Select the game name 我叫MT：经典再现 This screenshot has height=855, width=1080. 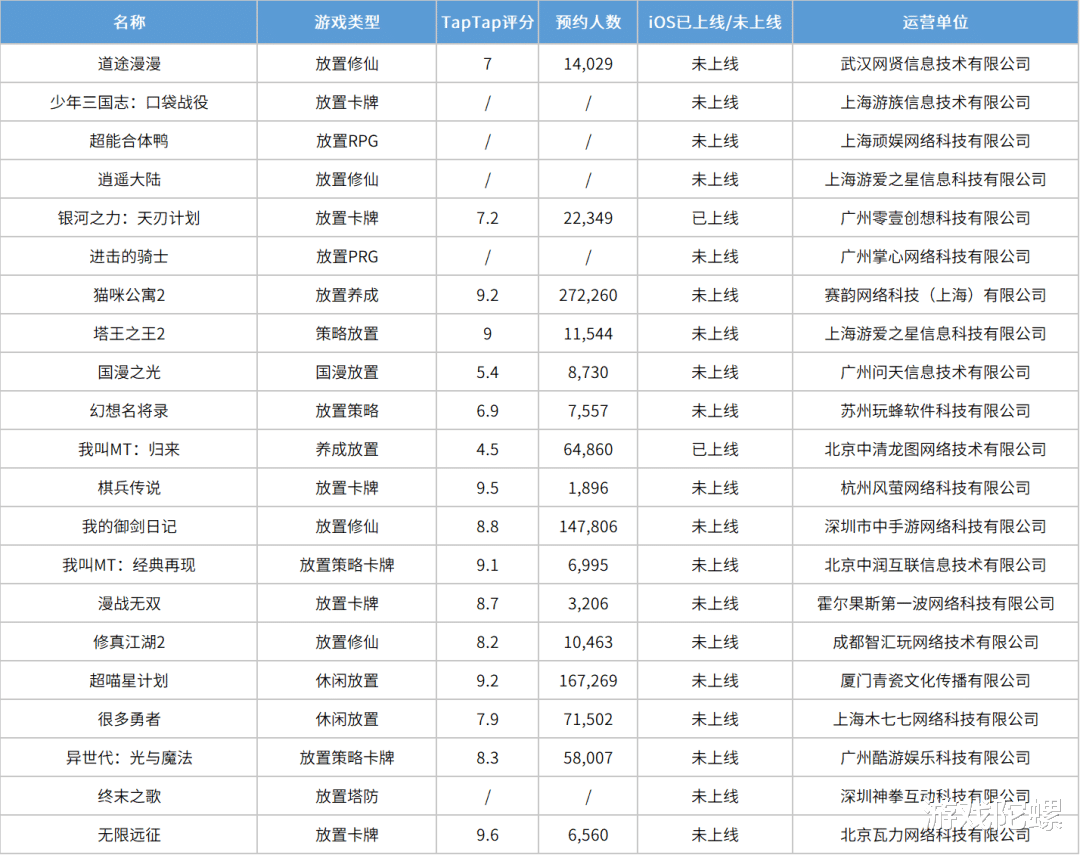pyautogui.click(x=129, y=566)
